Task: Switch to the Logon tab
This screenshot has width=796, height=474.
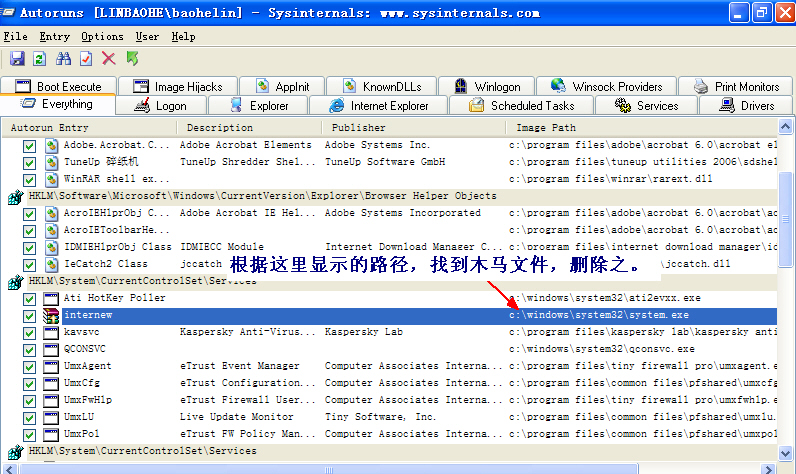Action: (161, 106)
